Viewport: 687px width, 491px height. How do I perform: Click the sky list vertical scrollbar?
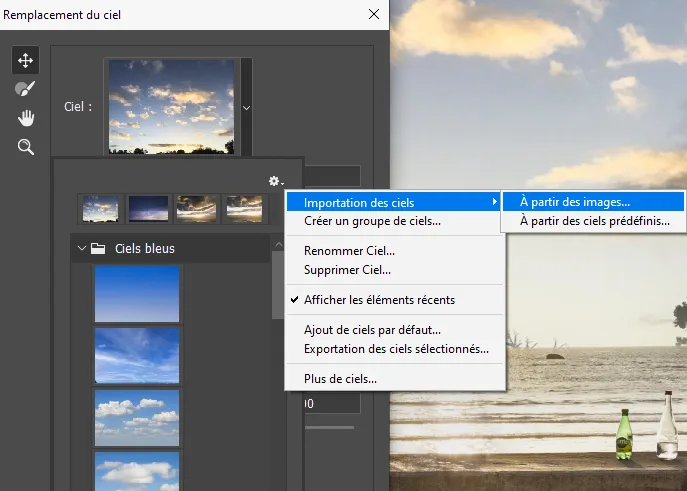[x=278, y=284]
